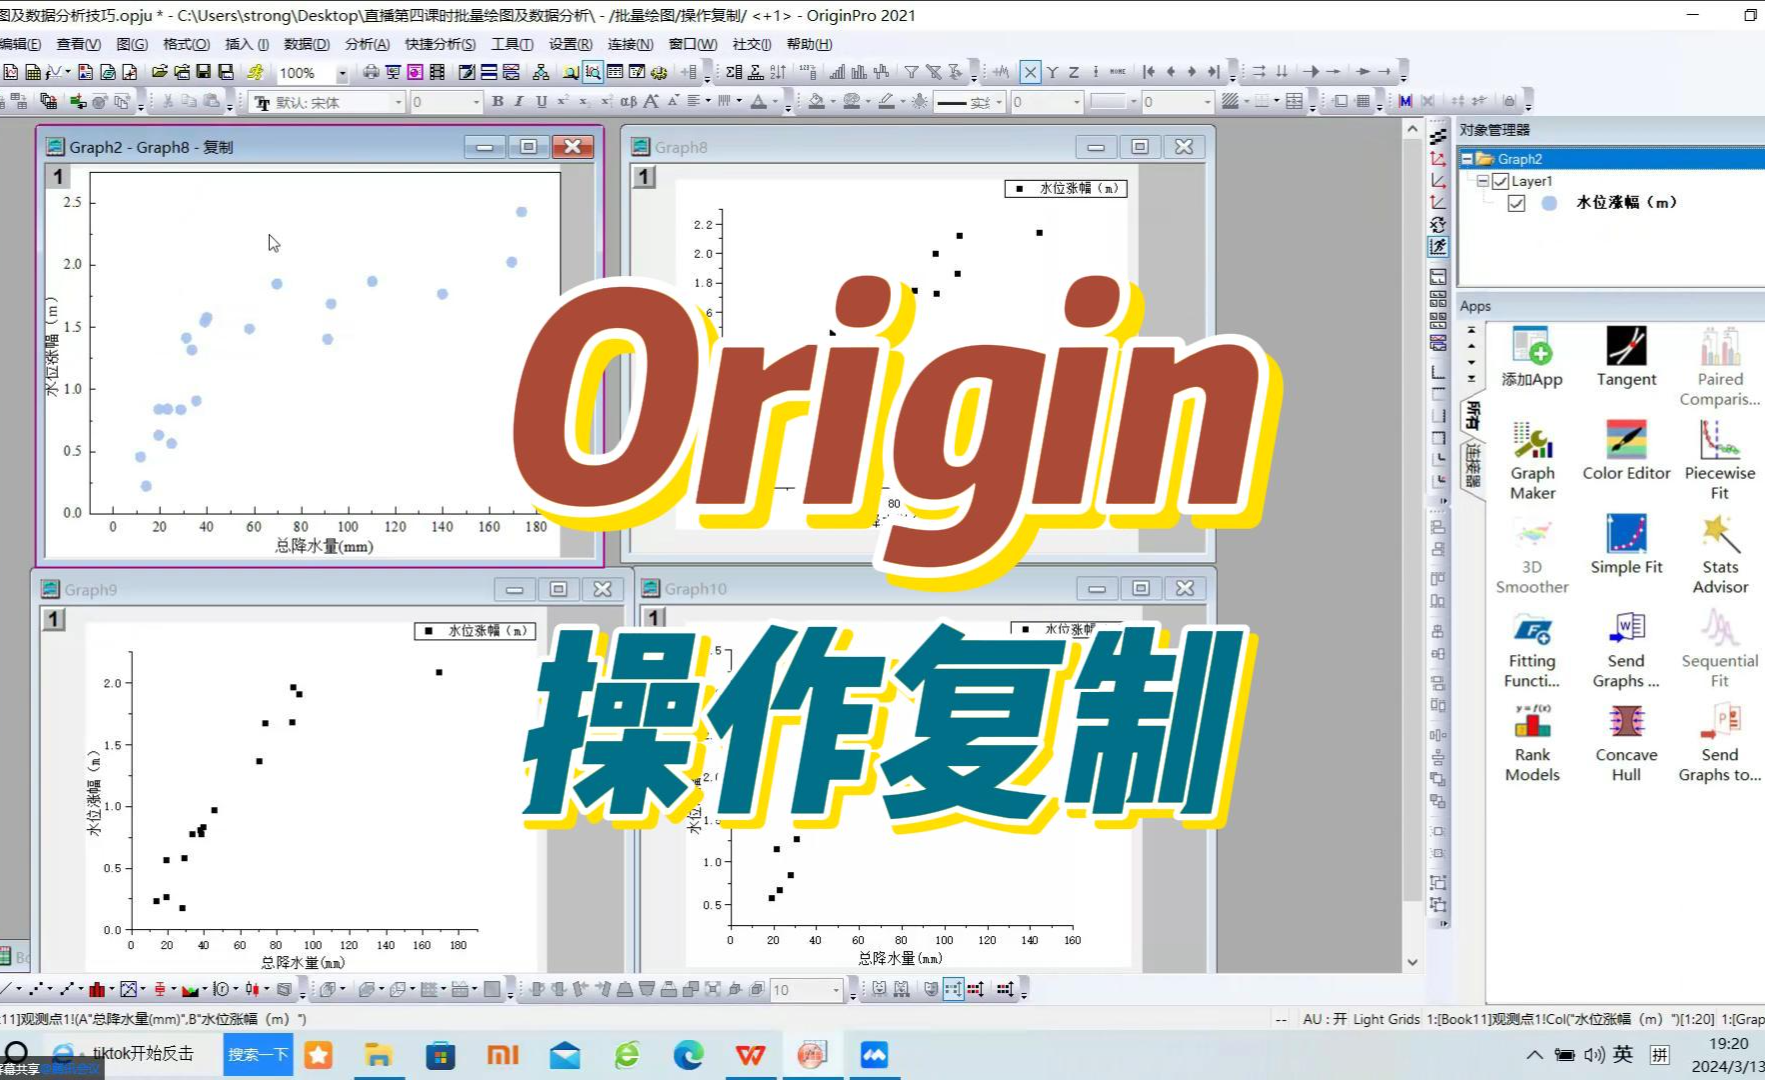The height and width of the screenshot is (1080, 1765).
Task: Set column as X designation
Action: pos(1030,72)
